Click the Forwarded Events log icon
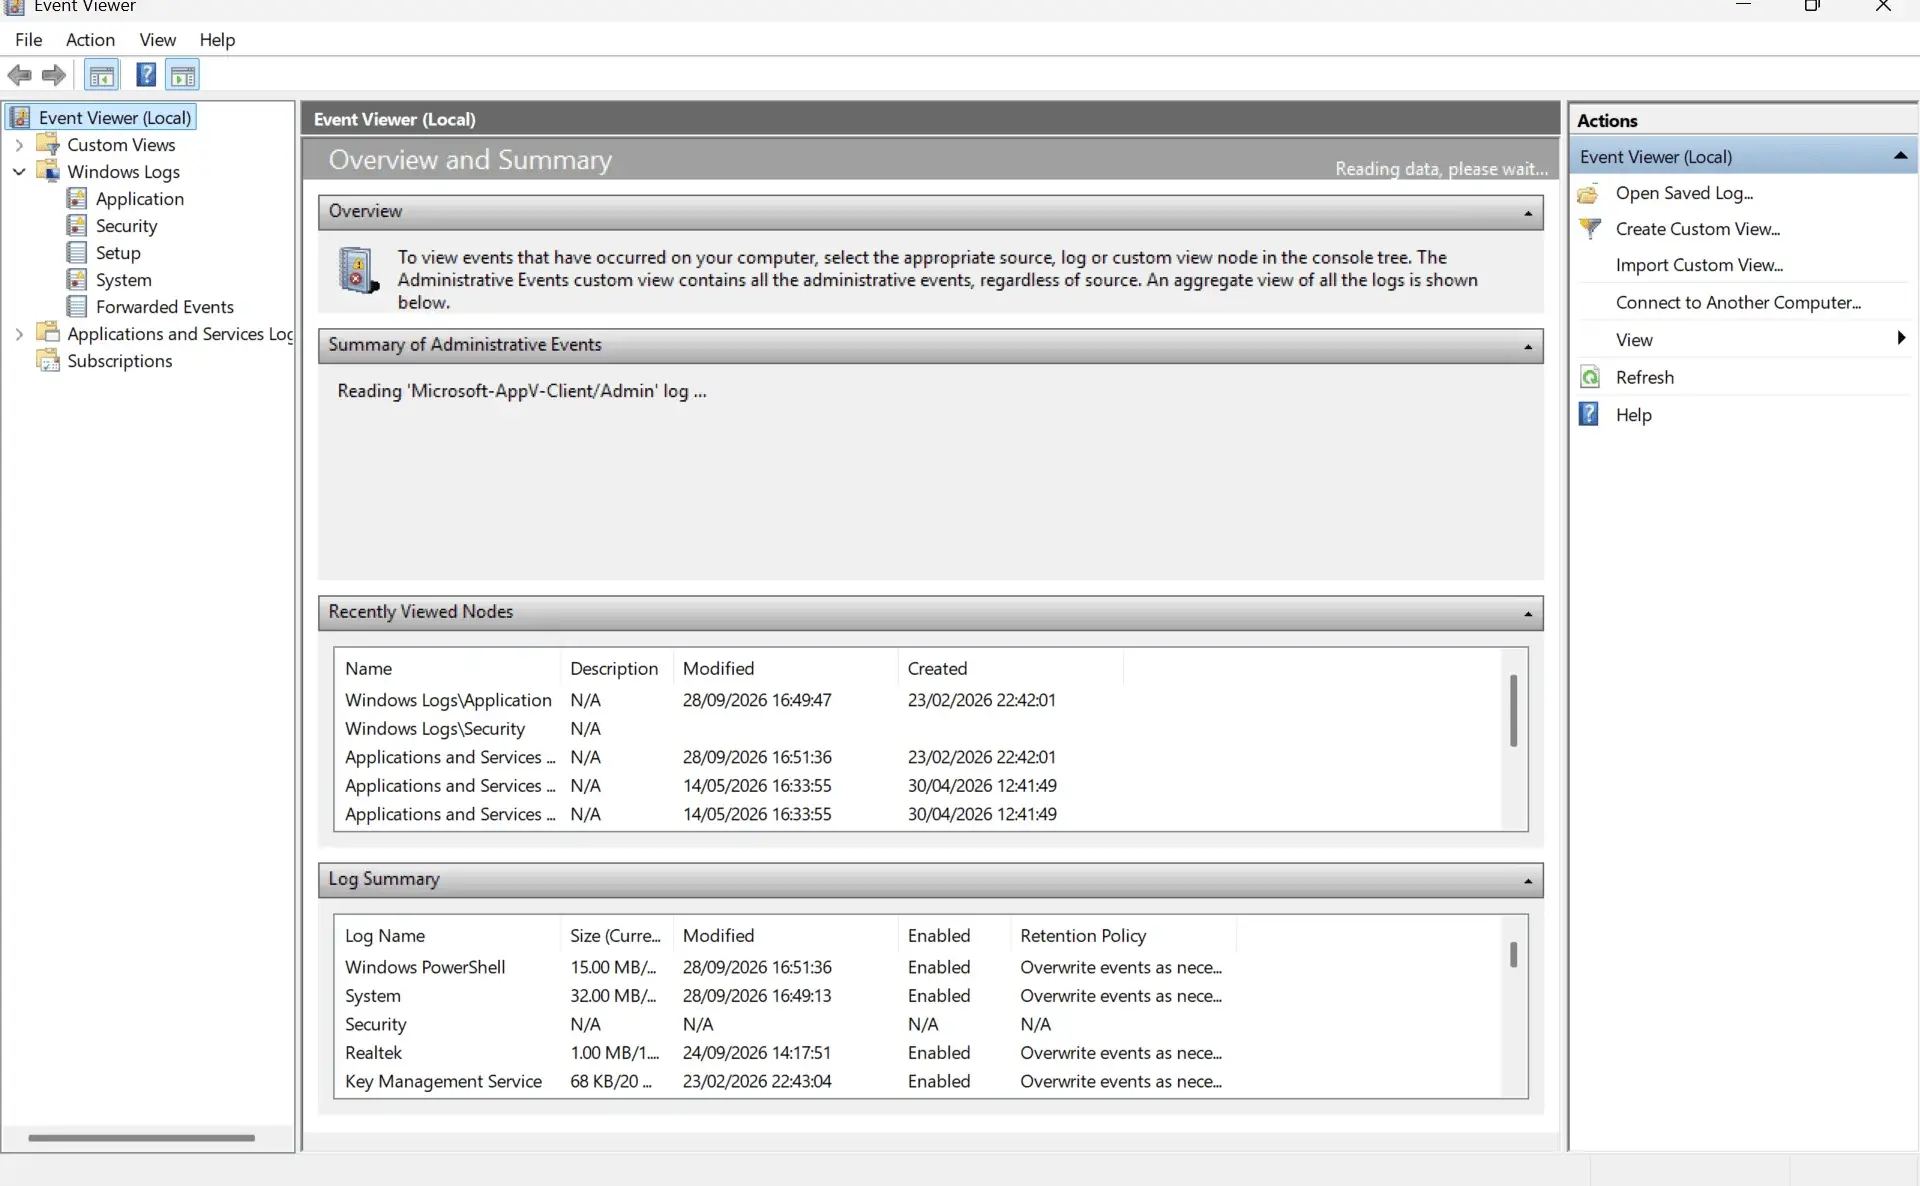Viewport: 1920px width, 1186px height. [77, 306]
